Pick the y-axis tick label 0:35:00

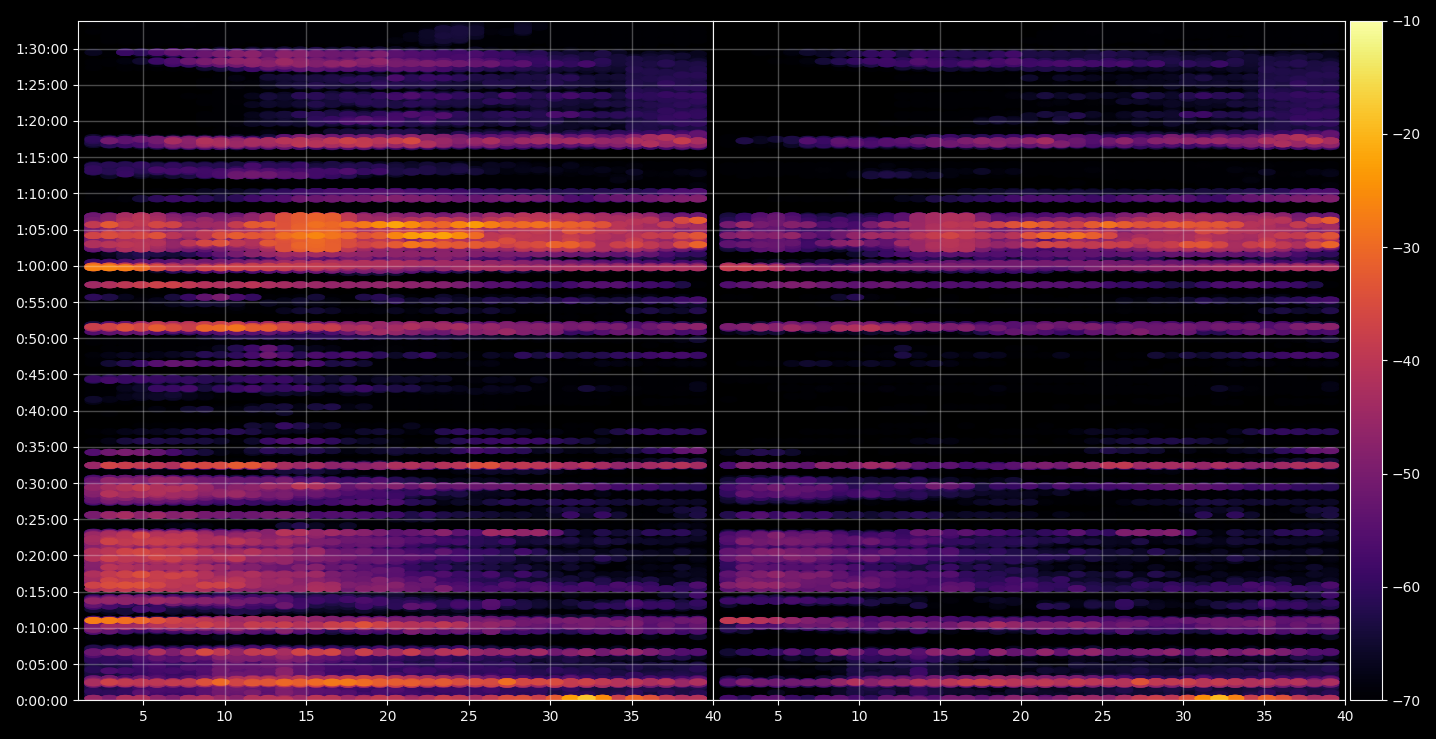click(x=41, y=447)
